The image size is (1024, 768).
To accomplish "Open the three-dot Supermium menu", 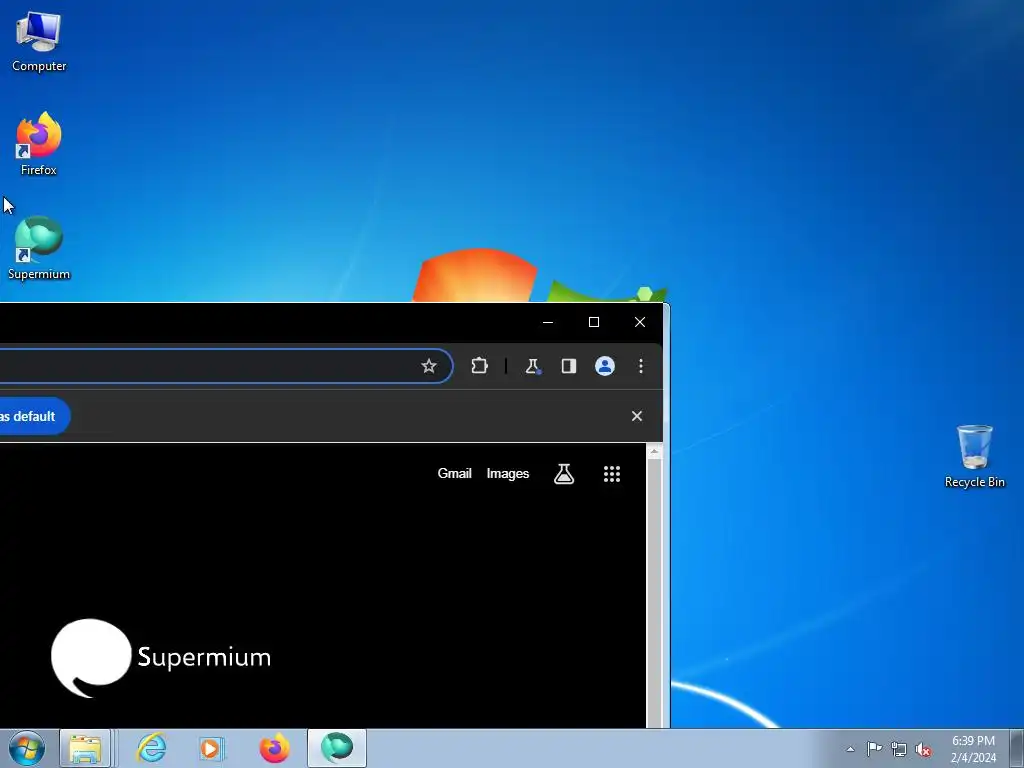I will [641, 366].
